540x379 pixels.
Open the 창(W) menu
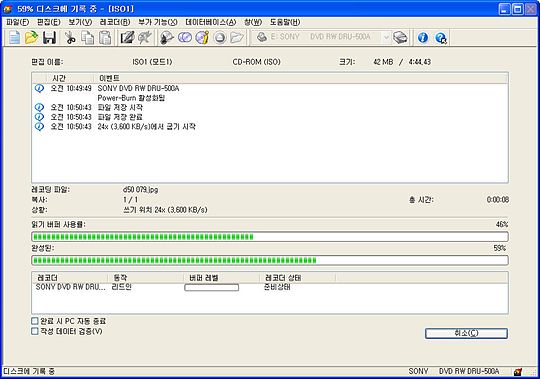pos(253,22)
